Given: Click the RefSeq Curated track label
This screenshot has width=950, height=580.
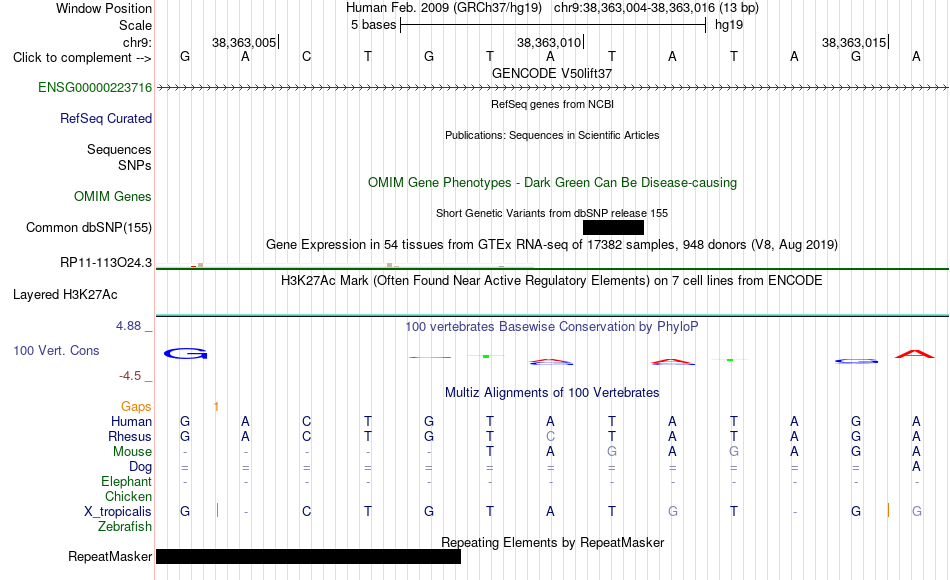Looking at the screenshot, I should click(x=106, y=118).
